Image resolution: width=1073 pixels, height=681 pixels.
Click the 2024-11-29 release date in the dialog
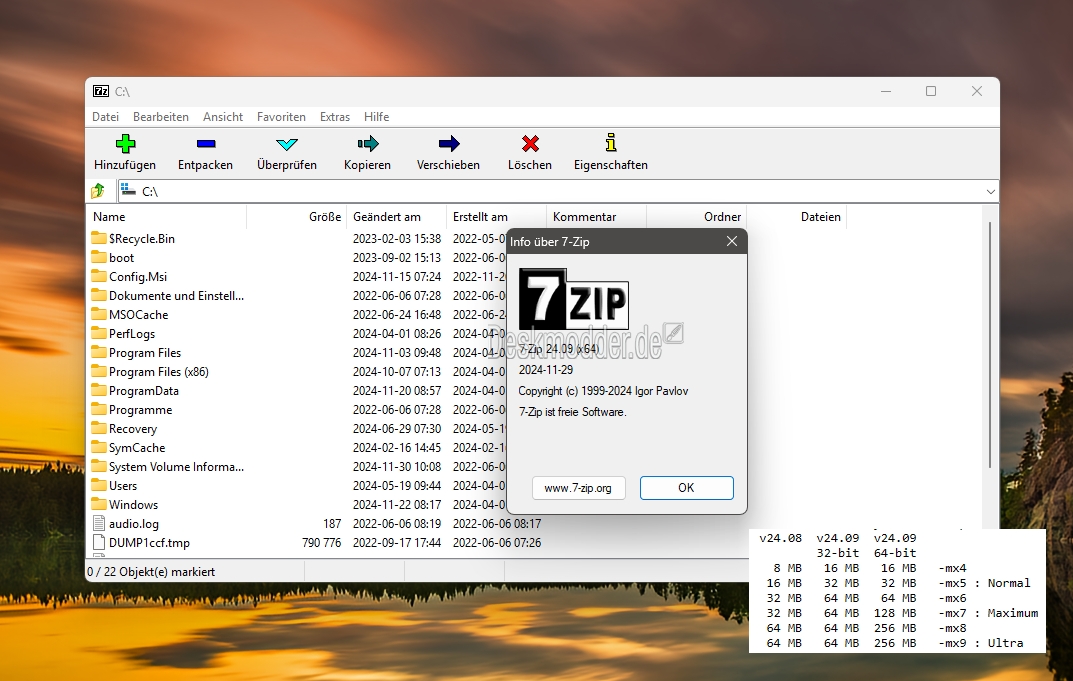546,370
